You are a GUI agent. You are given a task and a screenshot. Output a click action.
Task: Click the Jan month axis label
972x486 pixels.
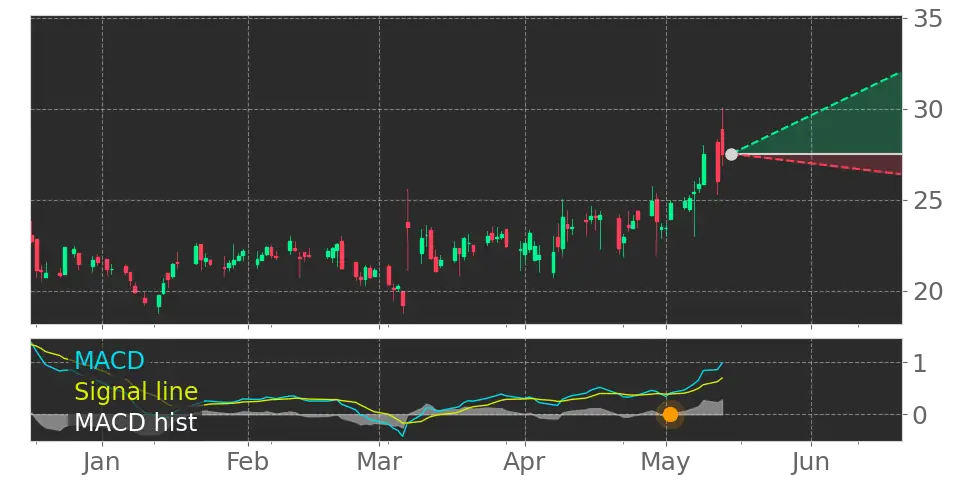tap(102, 463)
